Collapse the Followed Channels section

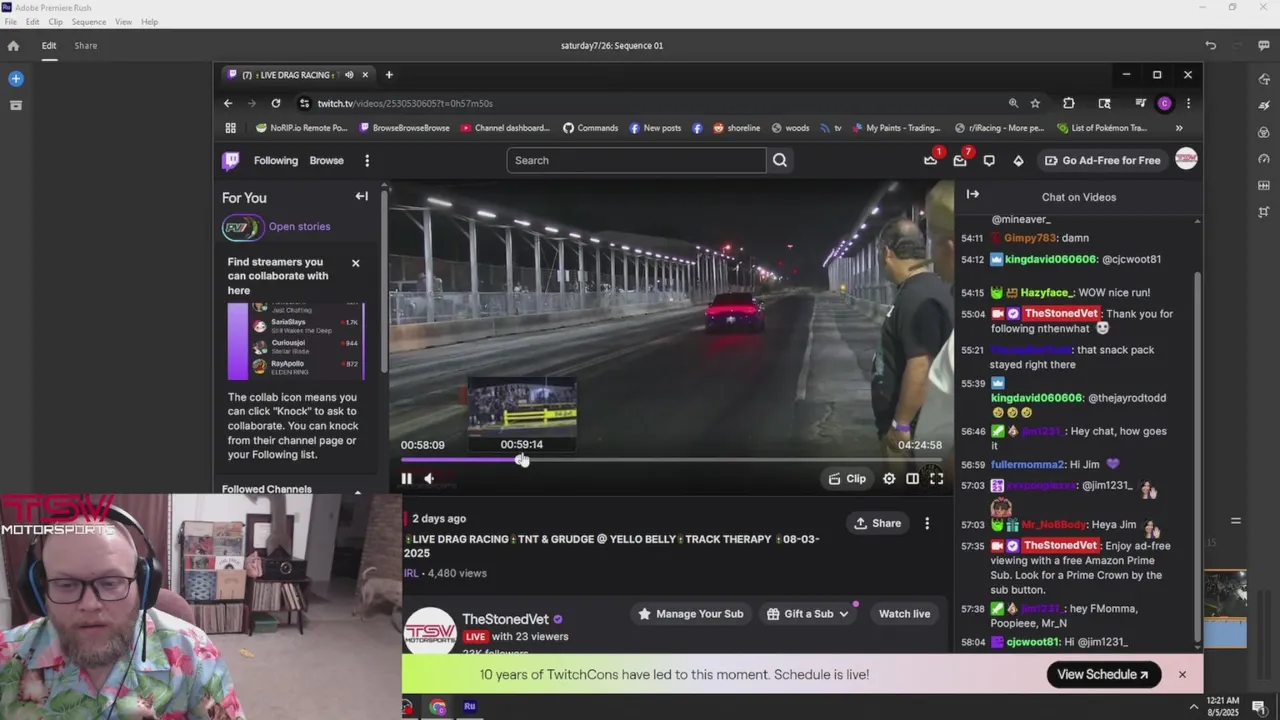(x=357, y=490)
